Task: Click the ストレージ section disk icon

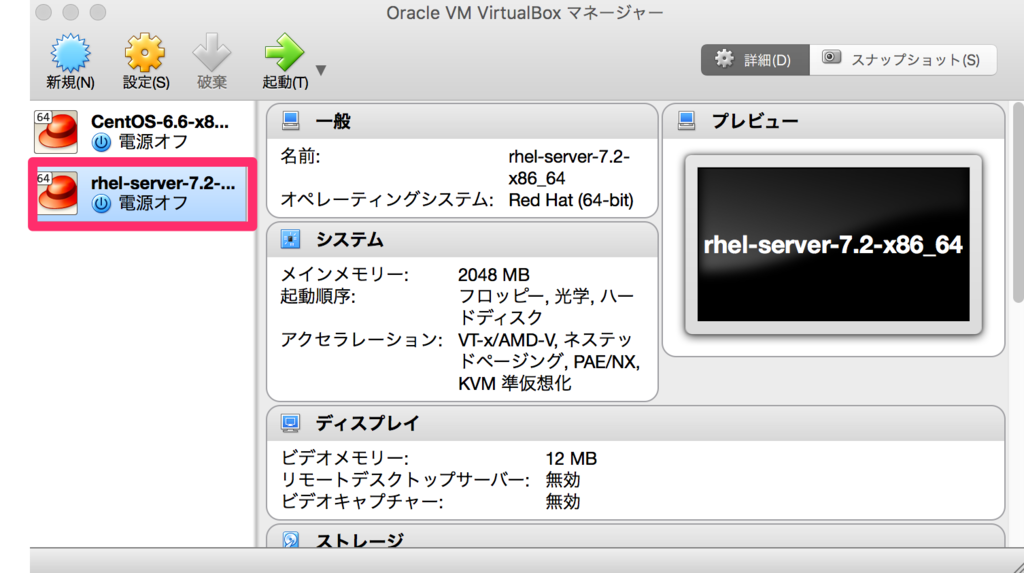Action: coord(291,540)
